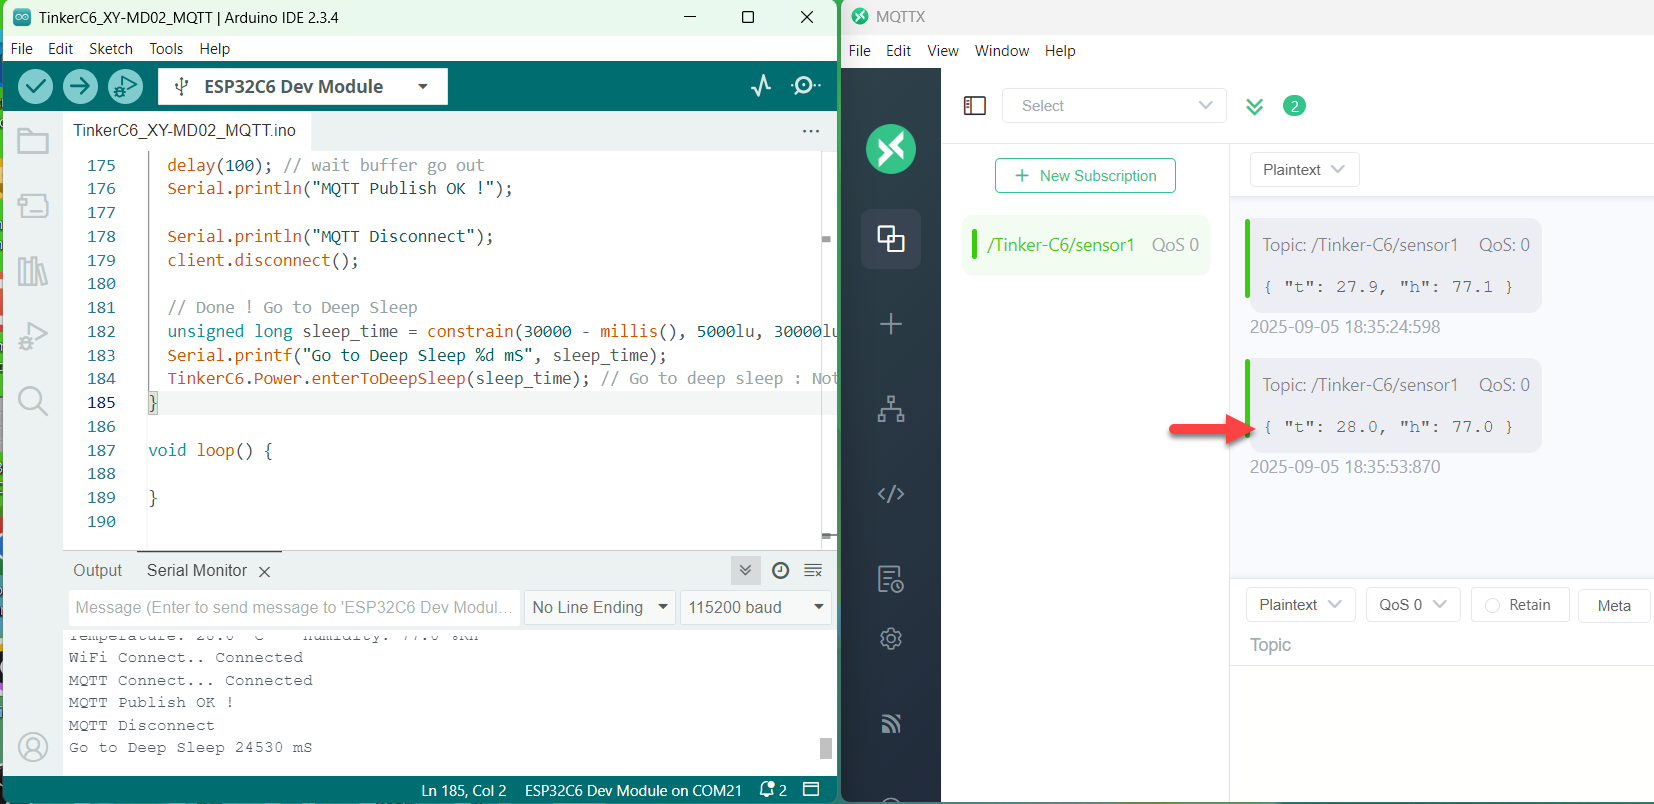Open the Sketchbook folder in Arduino sidebar
Viewport: 1654px width, 804px height.
(33, 141)
